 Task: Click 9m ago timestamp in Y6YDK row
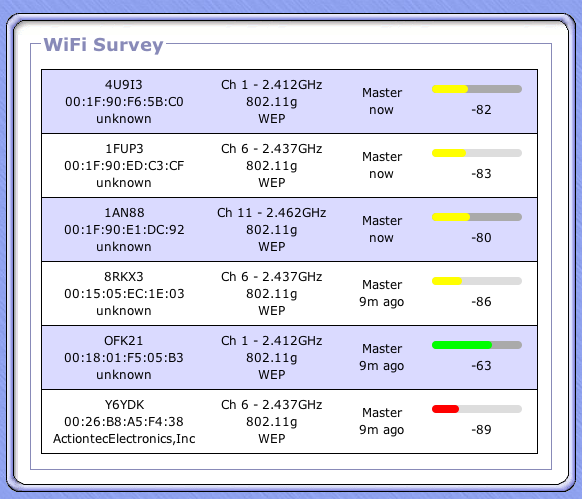(382, 430)
